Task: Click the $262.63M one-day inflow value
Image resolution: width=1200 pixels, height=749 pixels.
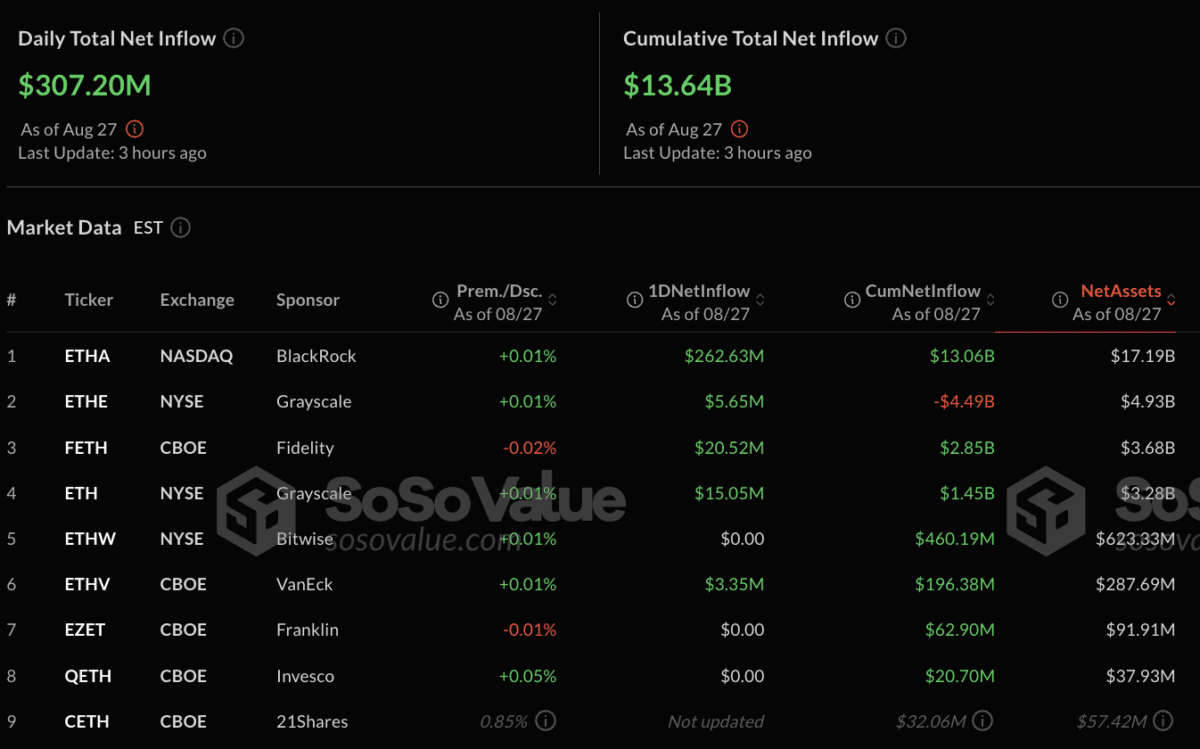Action: point(725,356)
